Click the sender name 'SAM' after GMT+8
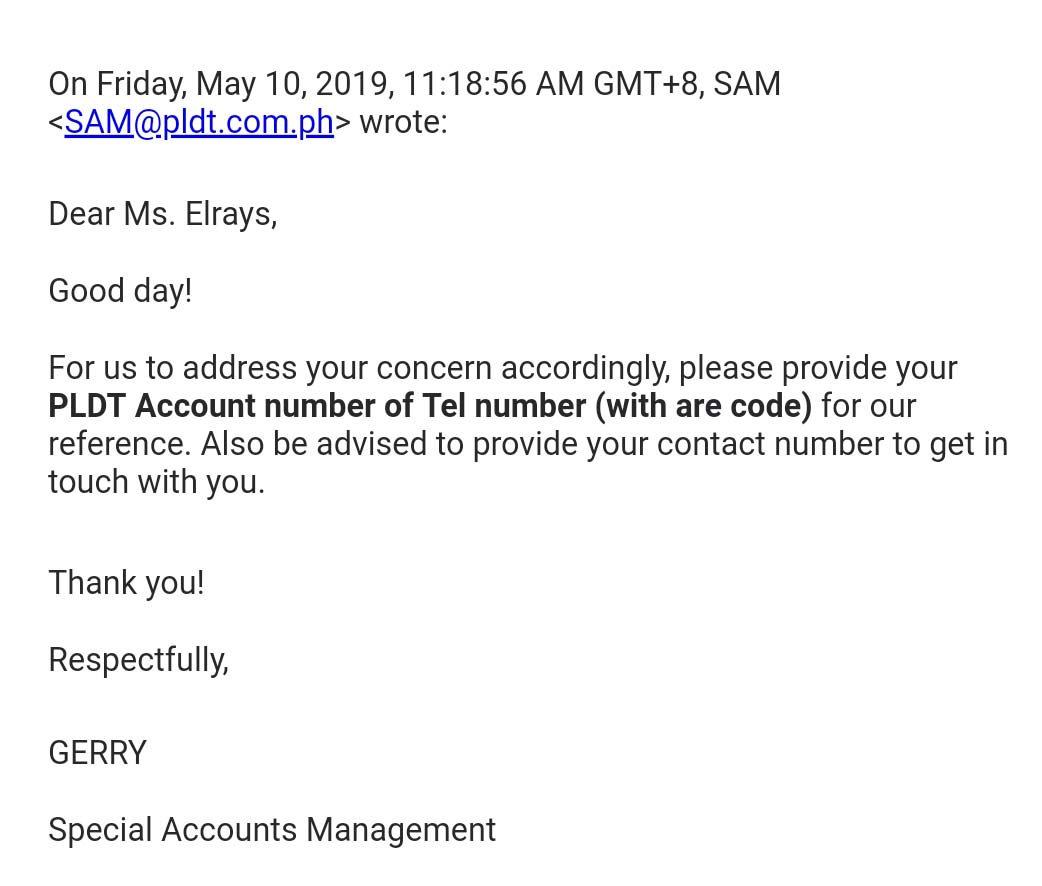The height and width of the screenshot is (886, 1042). (x=746, y=84)
